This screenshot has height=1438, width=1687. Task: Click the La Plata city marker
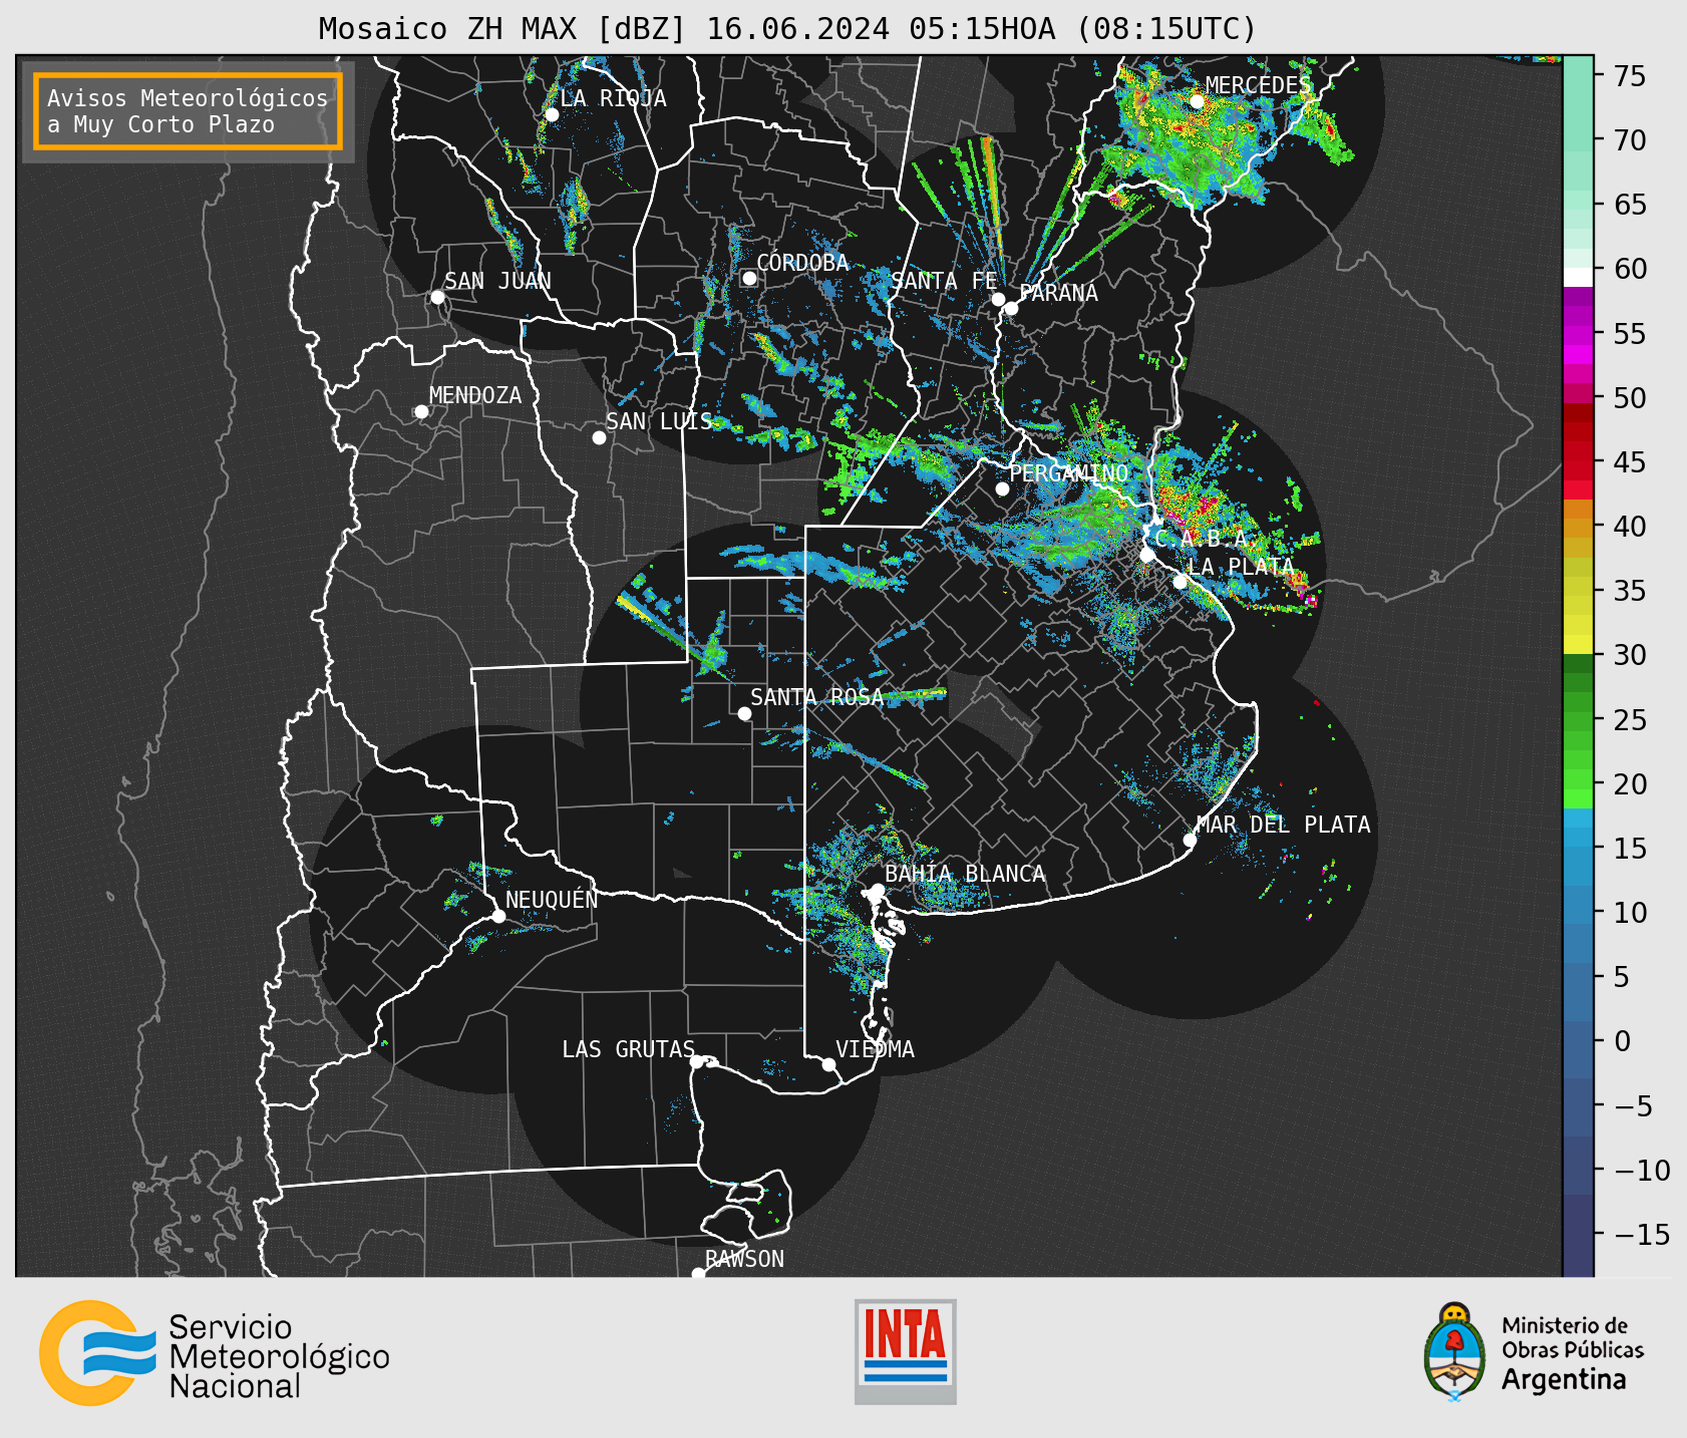[1180, 581]
